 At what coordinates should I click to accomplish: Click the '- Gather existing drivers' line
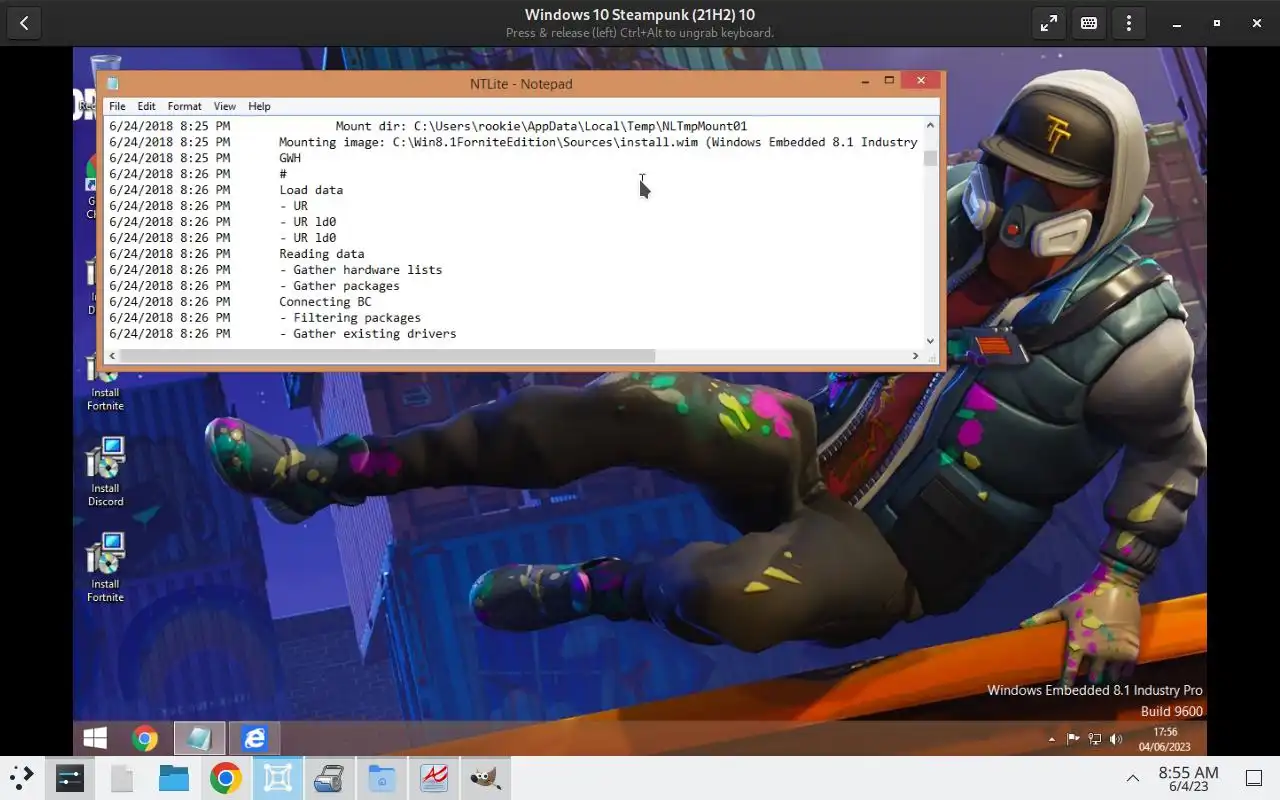pos(368,334)
